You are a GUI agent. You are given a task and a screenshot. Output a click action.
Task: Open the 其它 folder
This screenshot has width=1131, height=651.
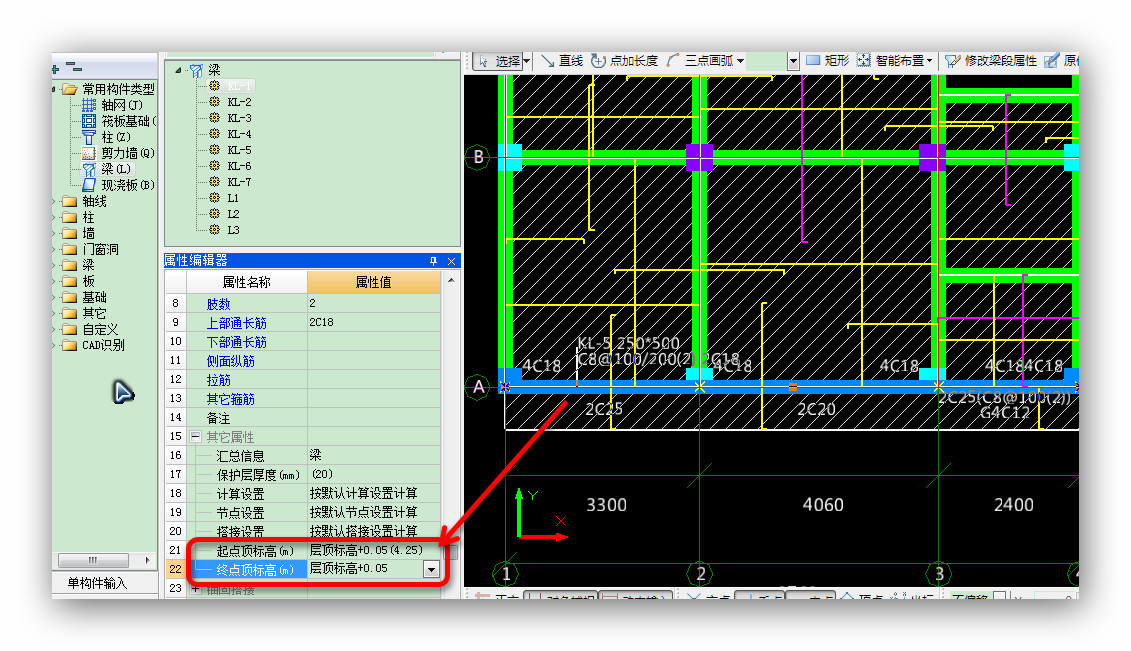84,313
